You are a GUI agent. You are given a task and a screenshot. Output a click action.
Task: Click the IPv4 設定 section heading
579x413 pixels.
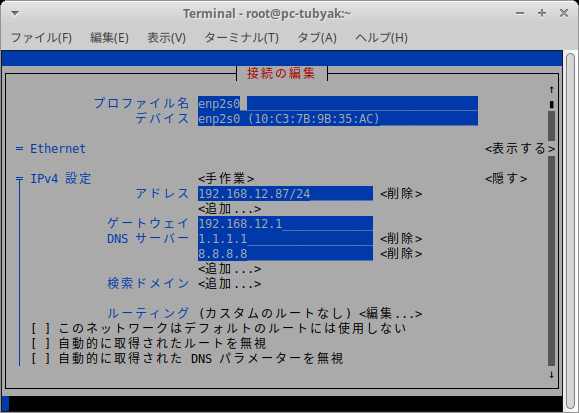tap(61, 178)
